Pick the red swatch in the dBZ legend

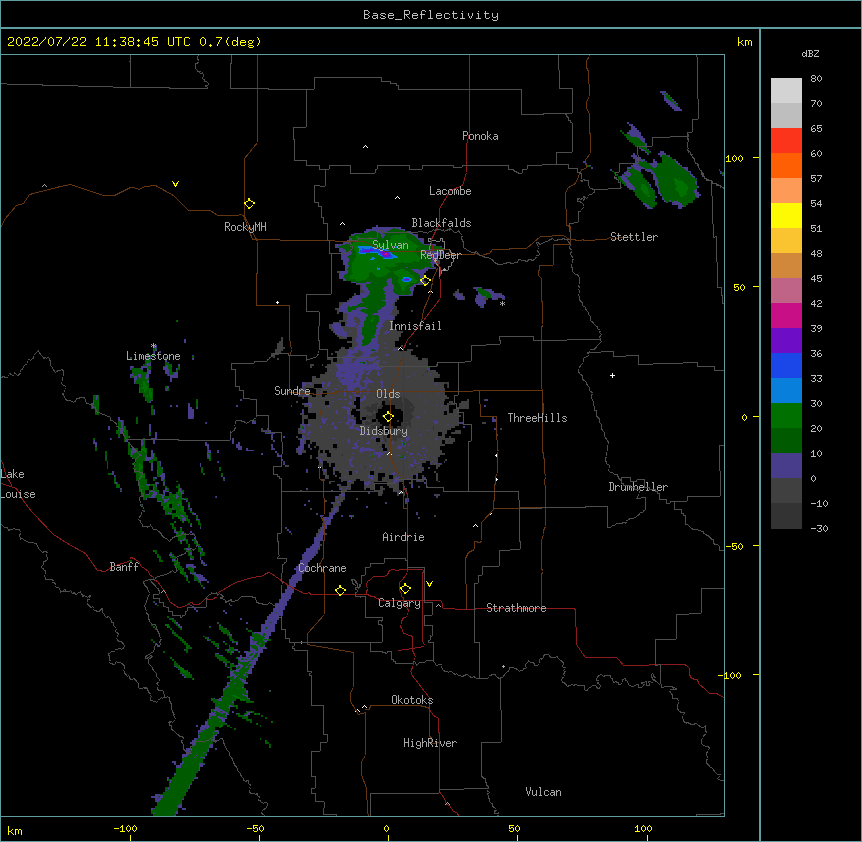click(786, 141)
